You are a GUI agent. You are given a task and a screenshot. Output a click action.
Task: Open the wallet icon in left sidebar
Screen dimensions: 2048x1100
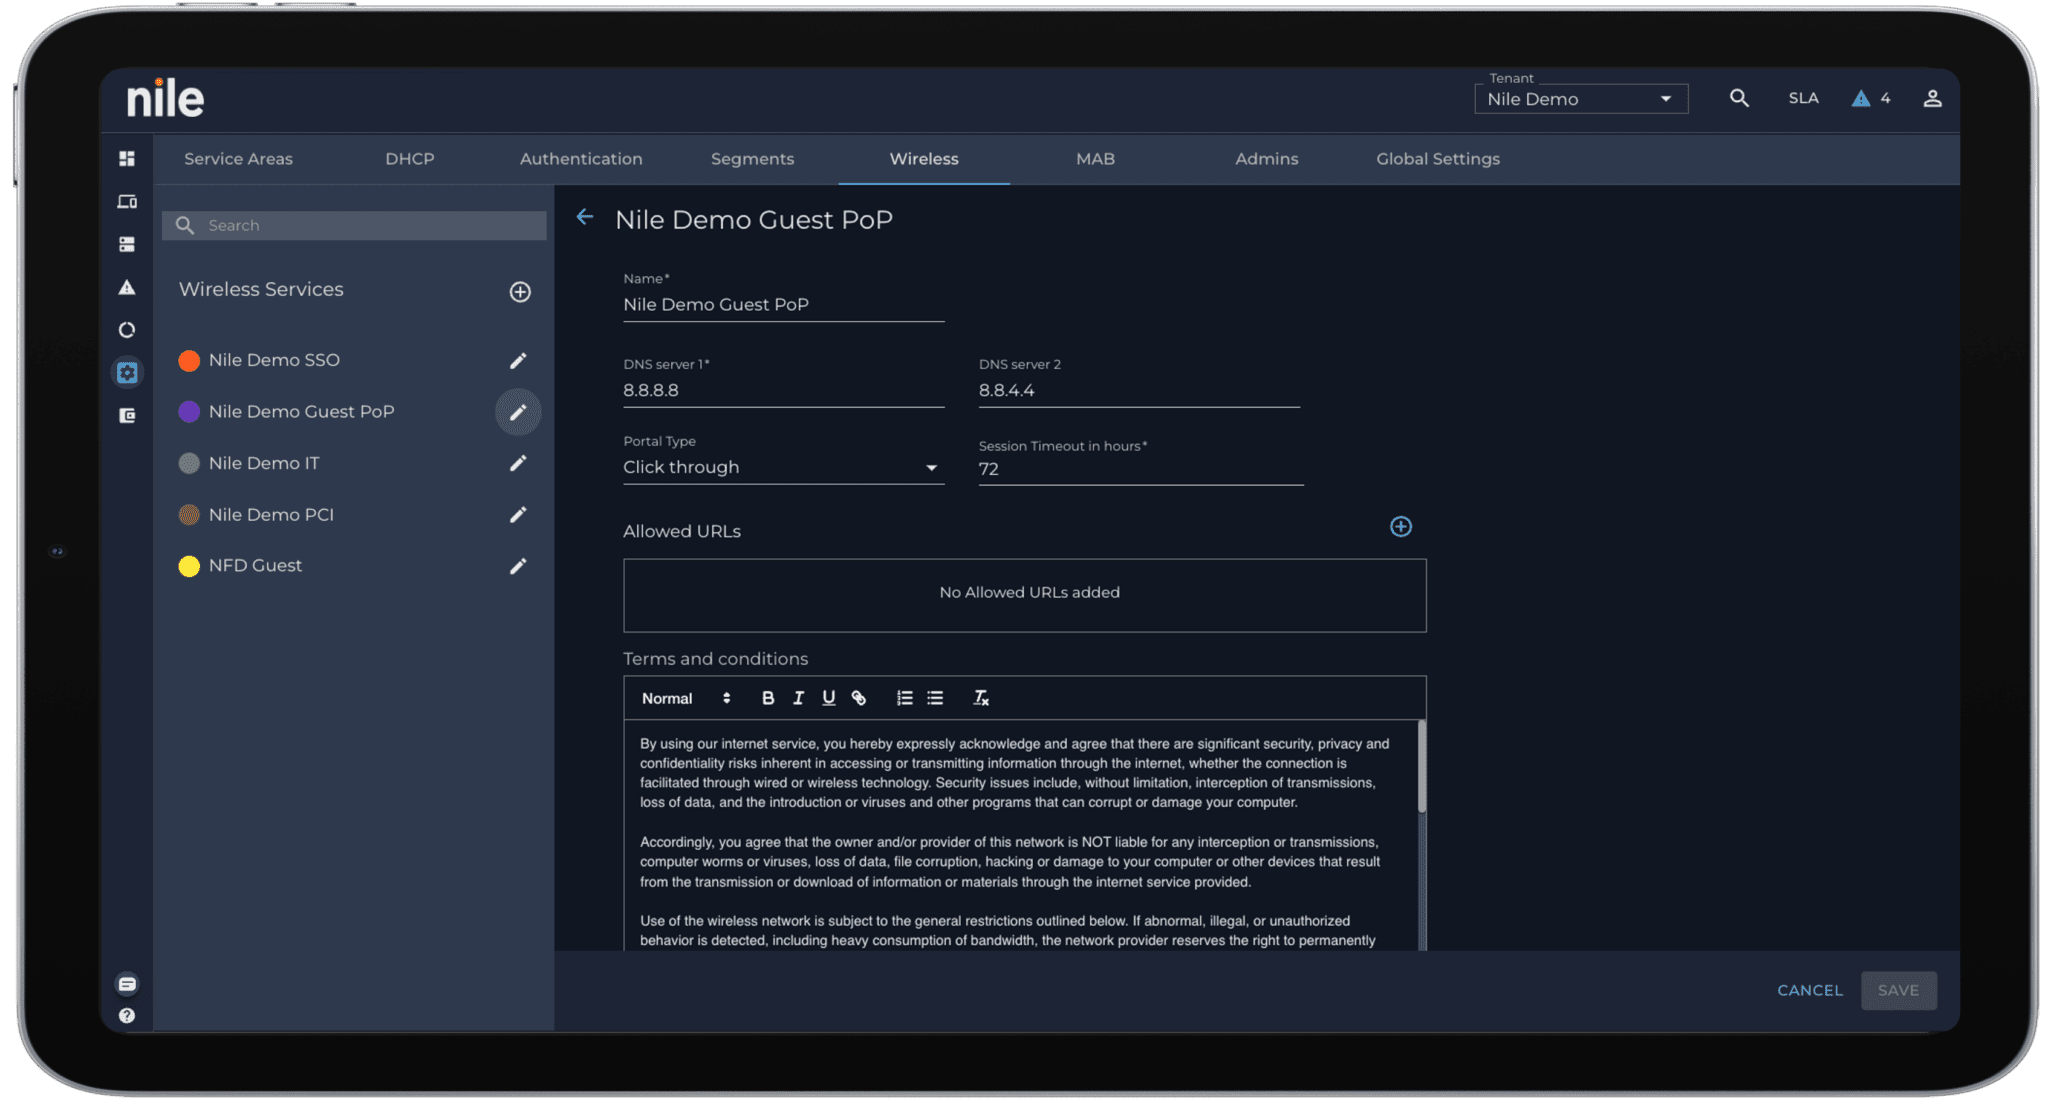pos(127,416)
